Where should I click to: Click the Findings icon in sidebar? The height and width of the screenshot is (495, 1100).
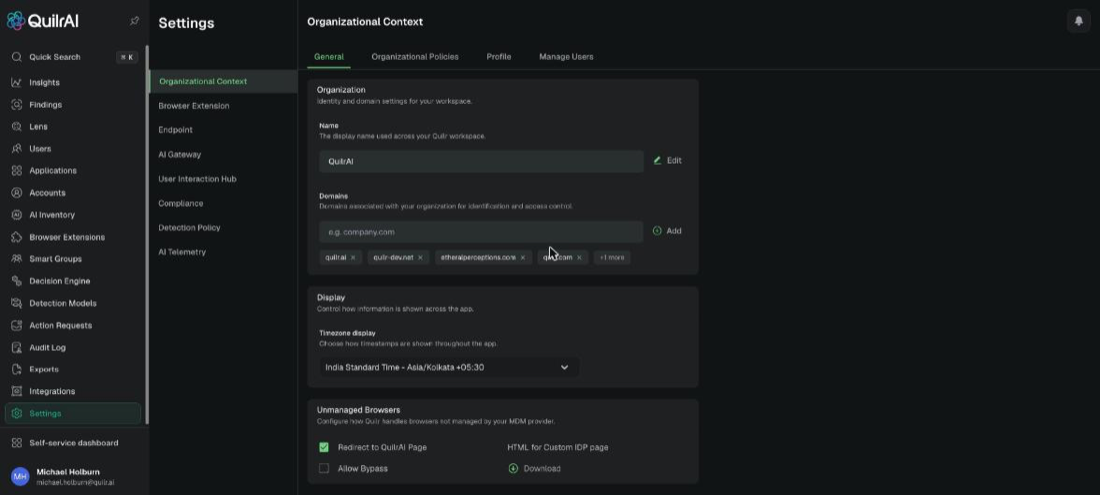pos(17,104)
